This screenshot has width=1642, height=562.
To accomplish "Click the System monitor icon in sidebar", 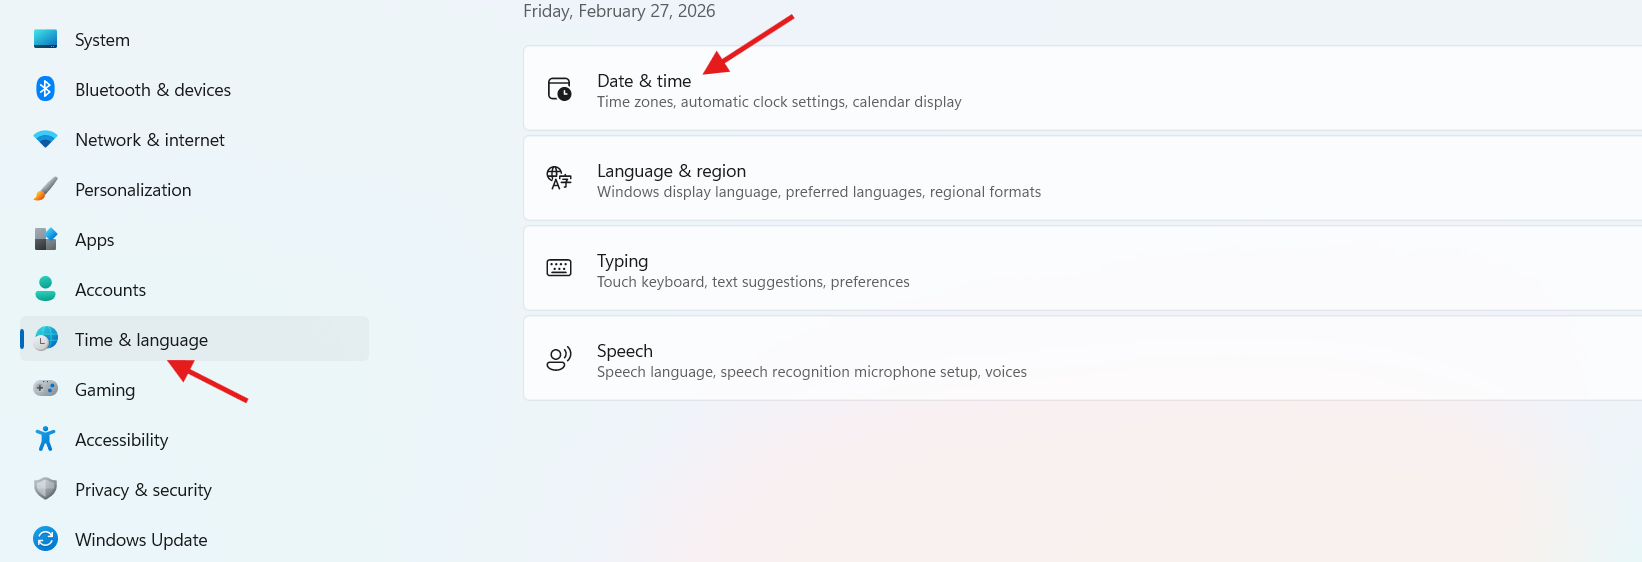I will [46, 39].
